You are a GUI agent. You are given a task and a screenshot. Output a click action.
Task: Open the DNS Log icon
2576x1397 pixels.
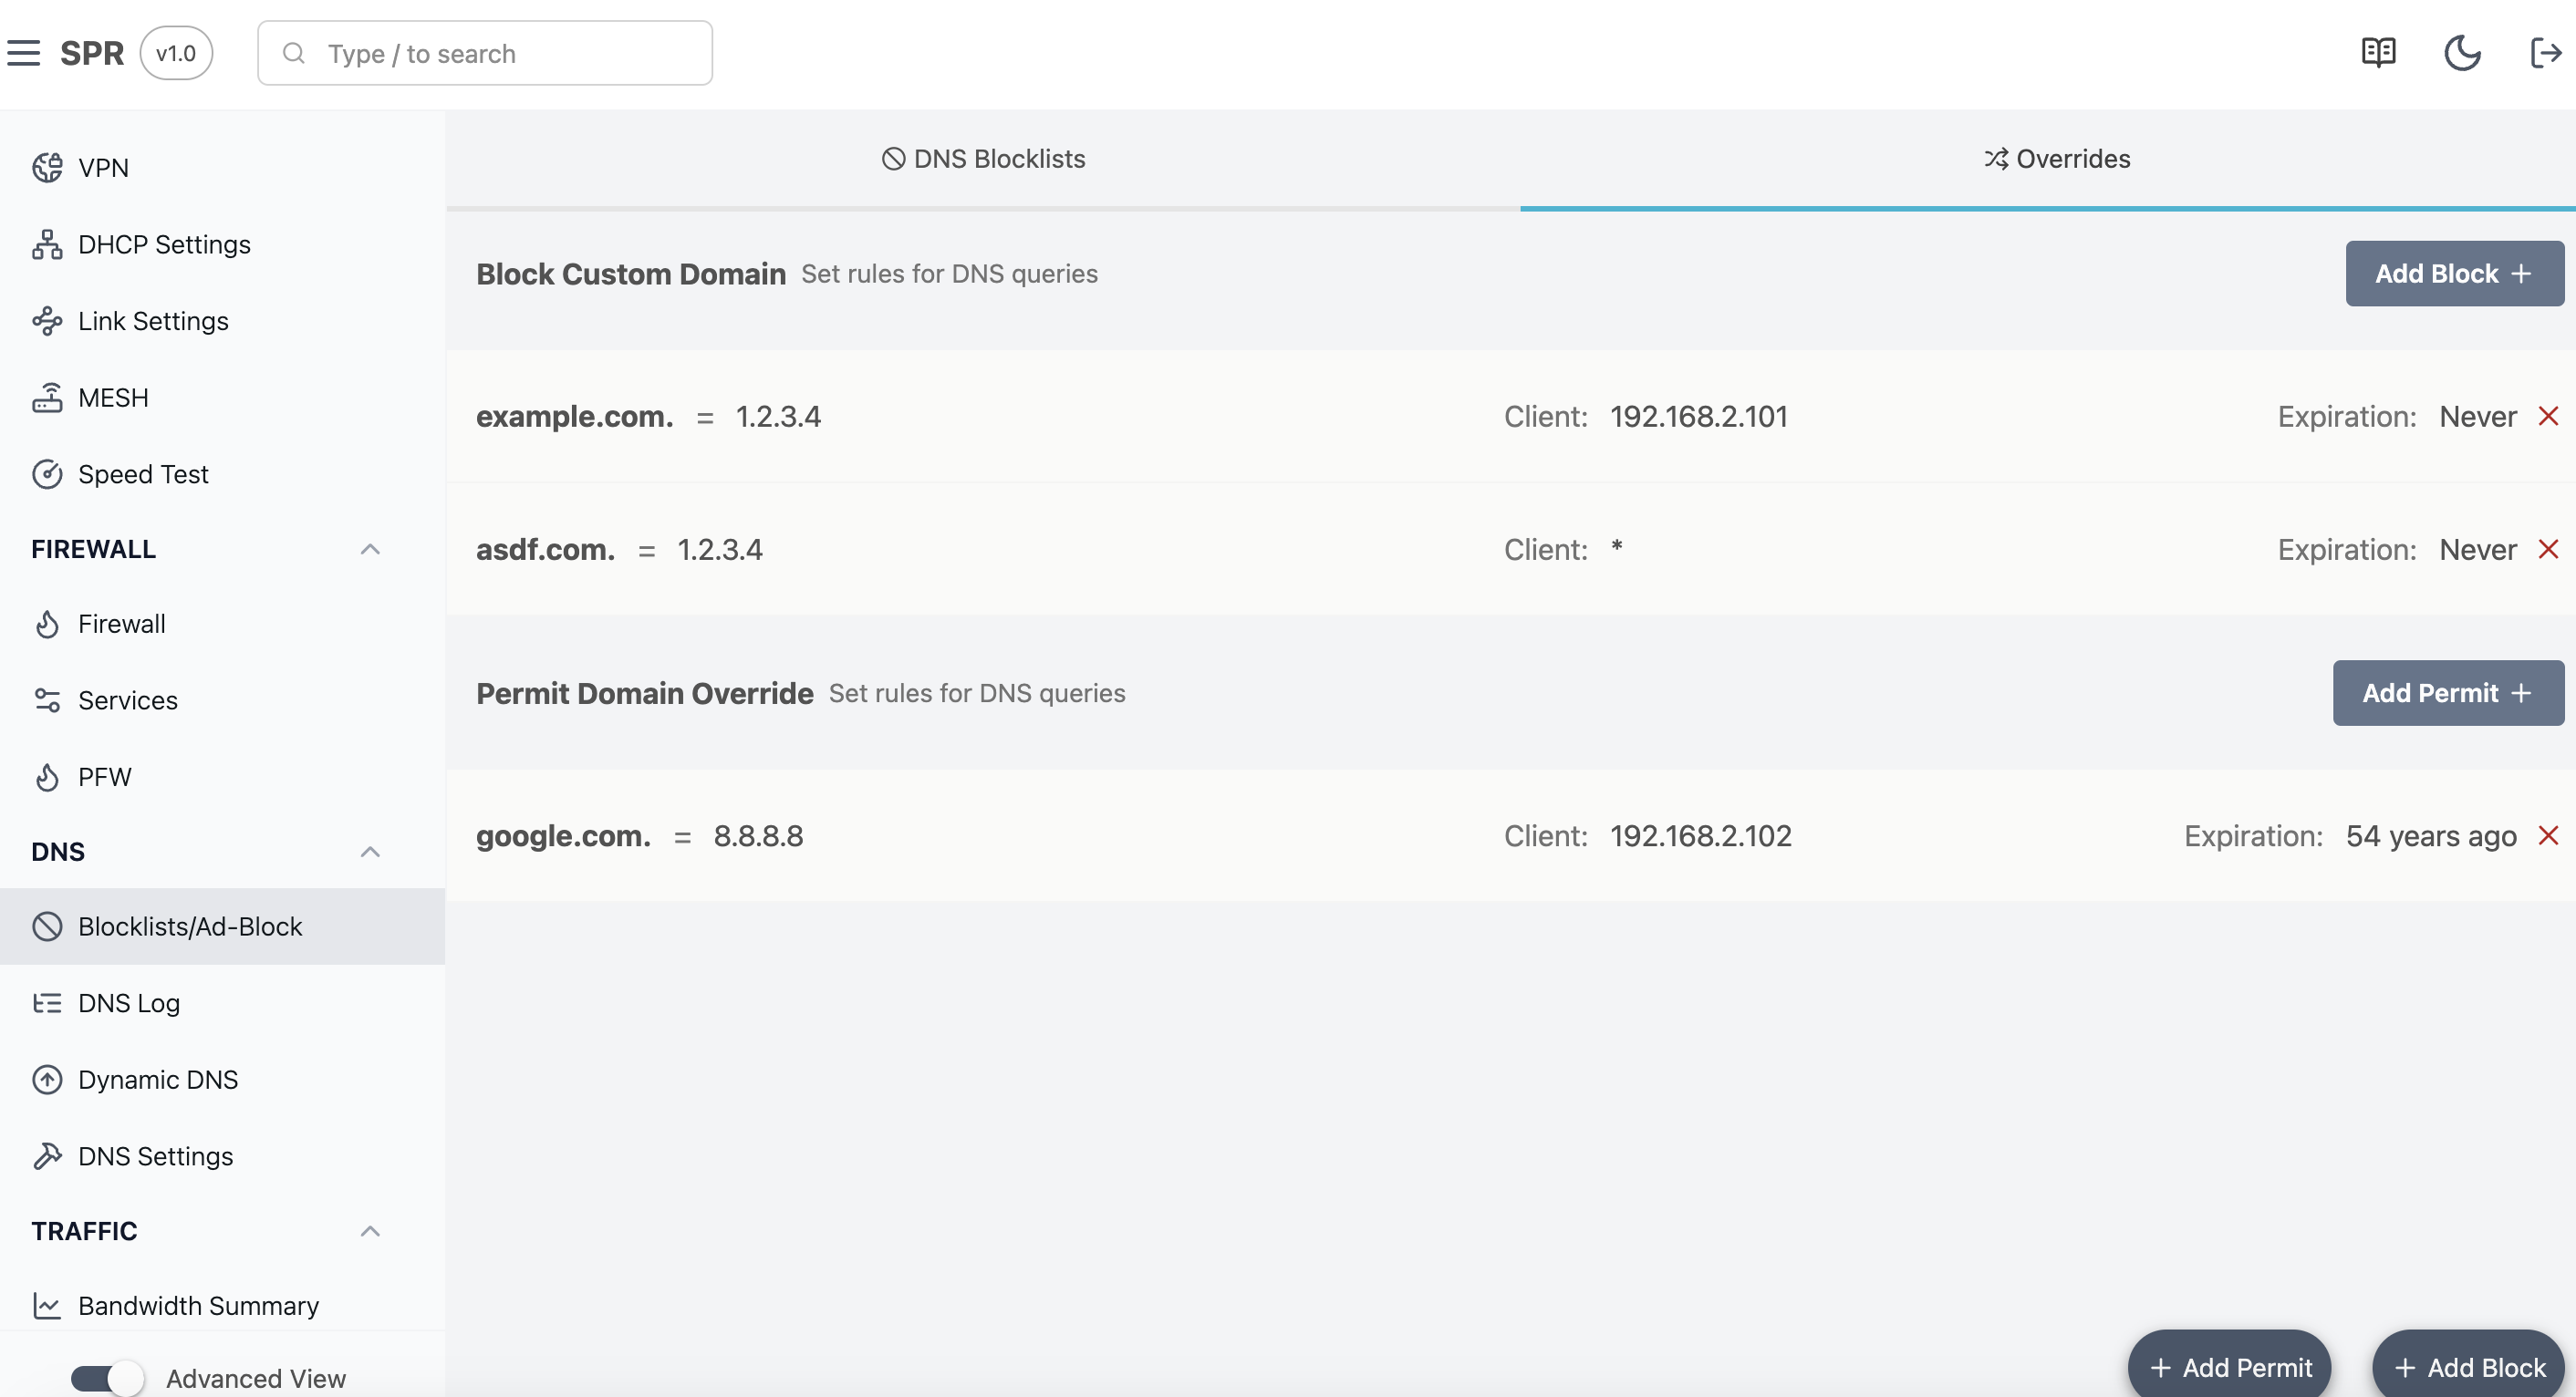coord(48,1003)
